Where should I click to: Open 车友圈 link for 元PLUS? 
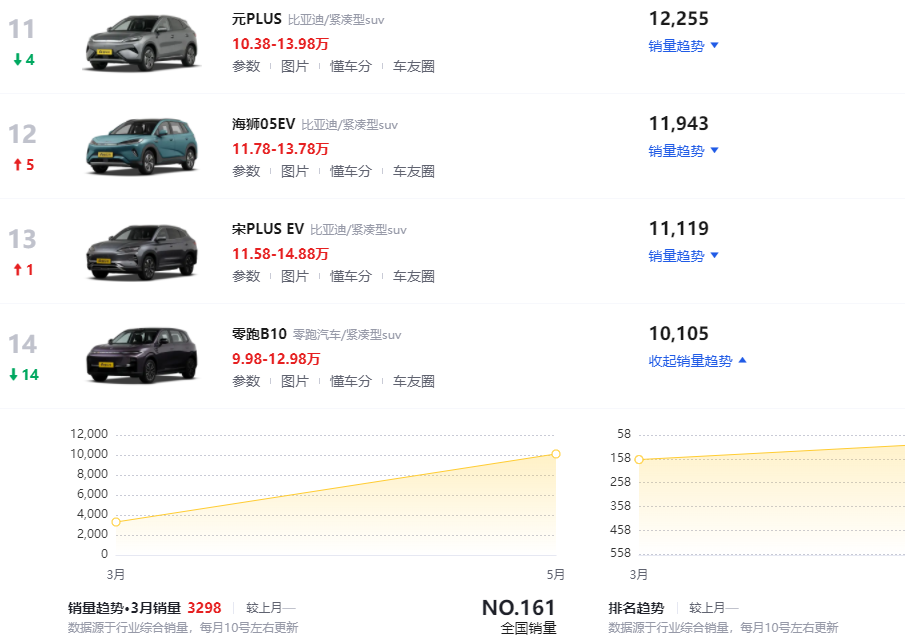tap(414, 66)
